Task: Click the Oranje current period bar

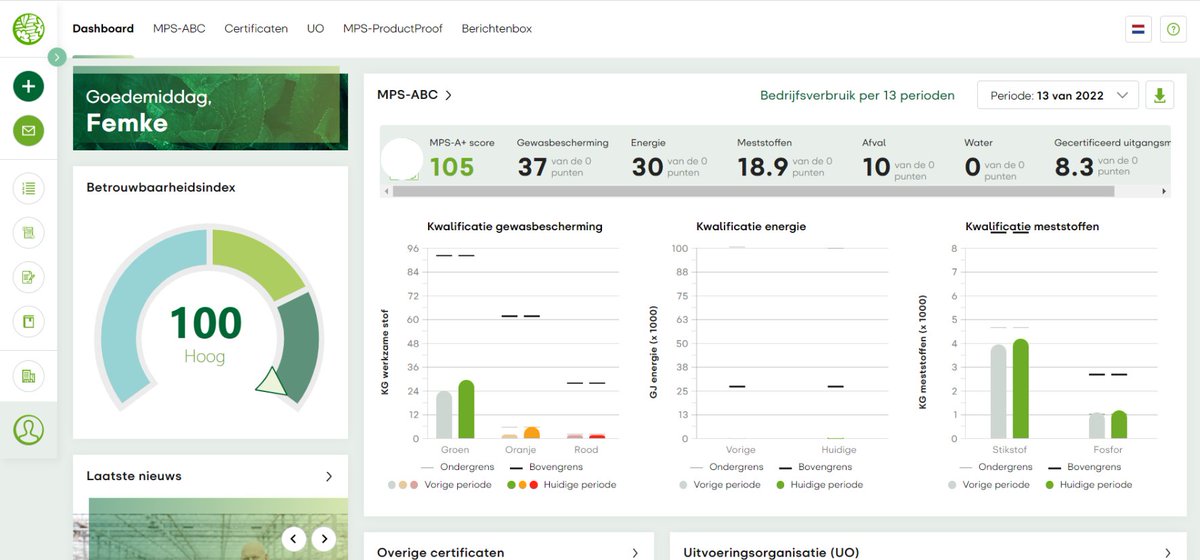Action: coord(532,433)
